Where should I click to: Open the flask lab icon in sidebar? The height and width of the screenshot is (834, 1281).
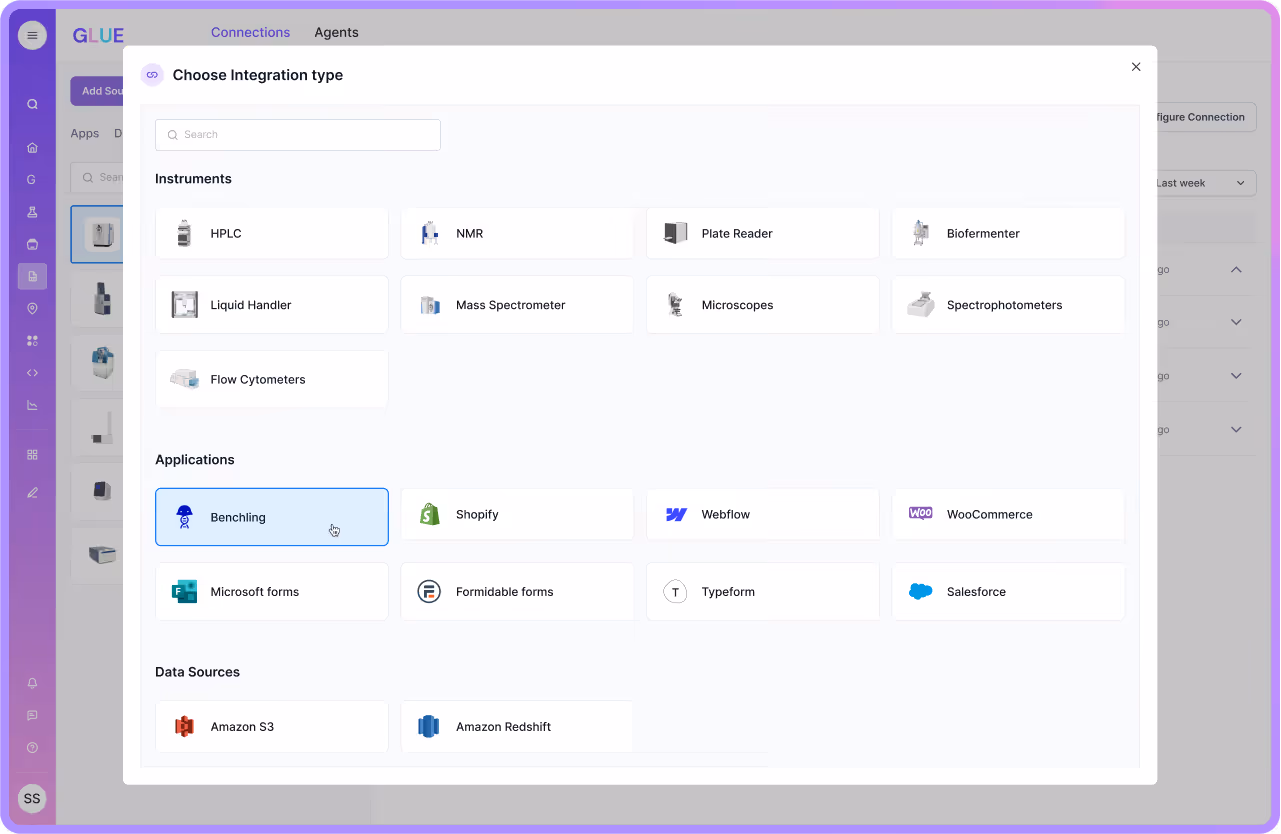(32, 212)
